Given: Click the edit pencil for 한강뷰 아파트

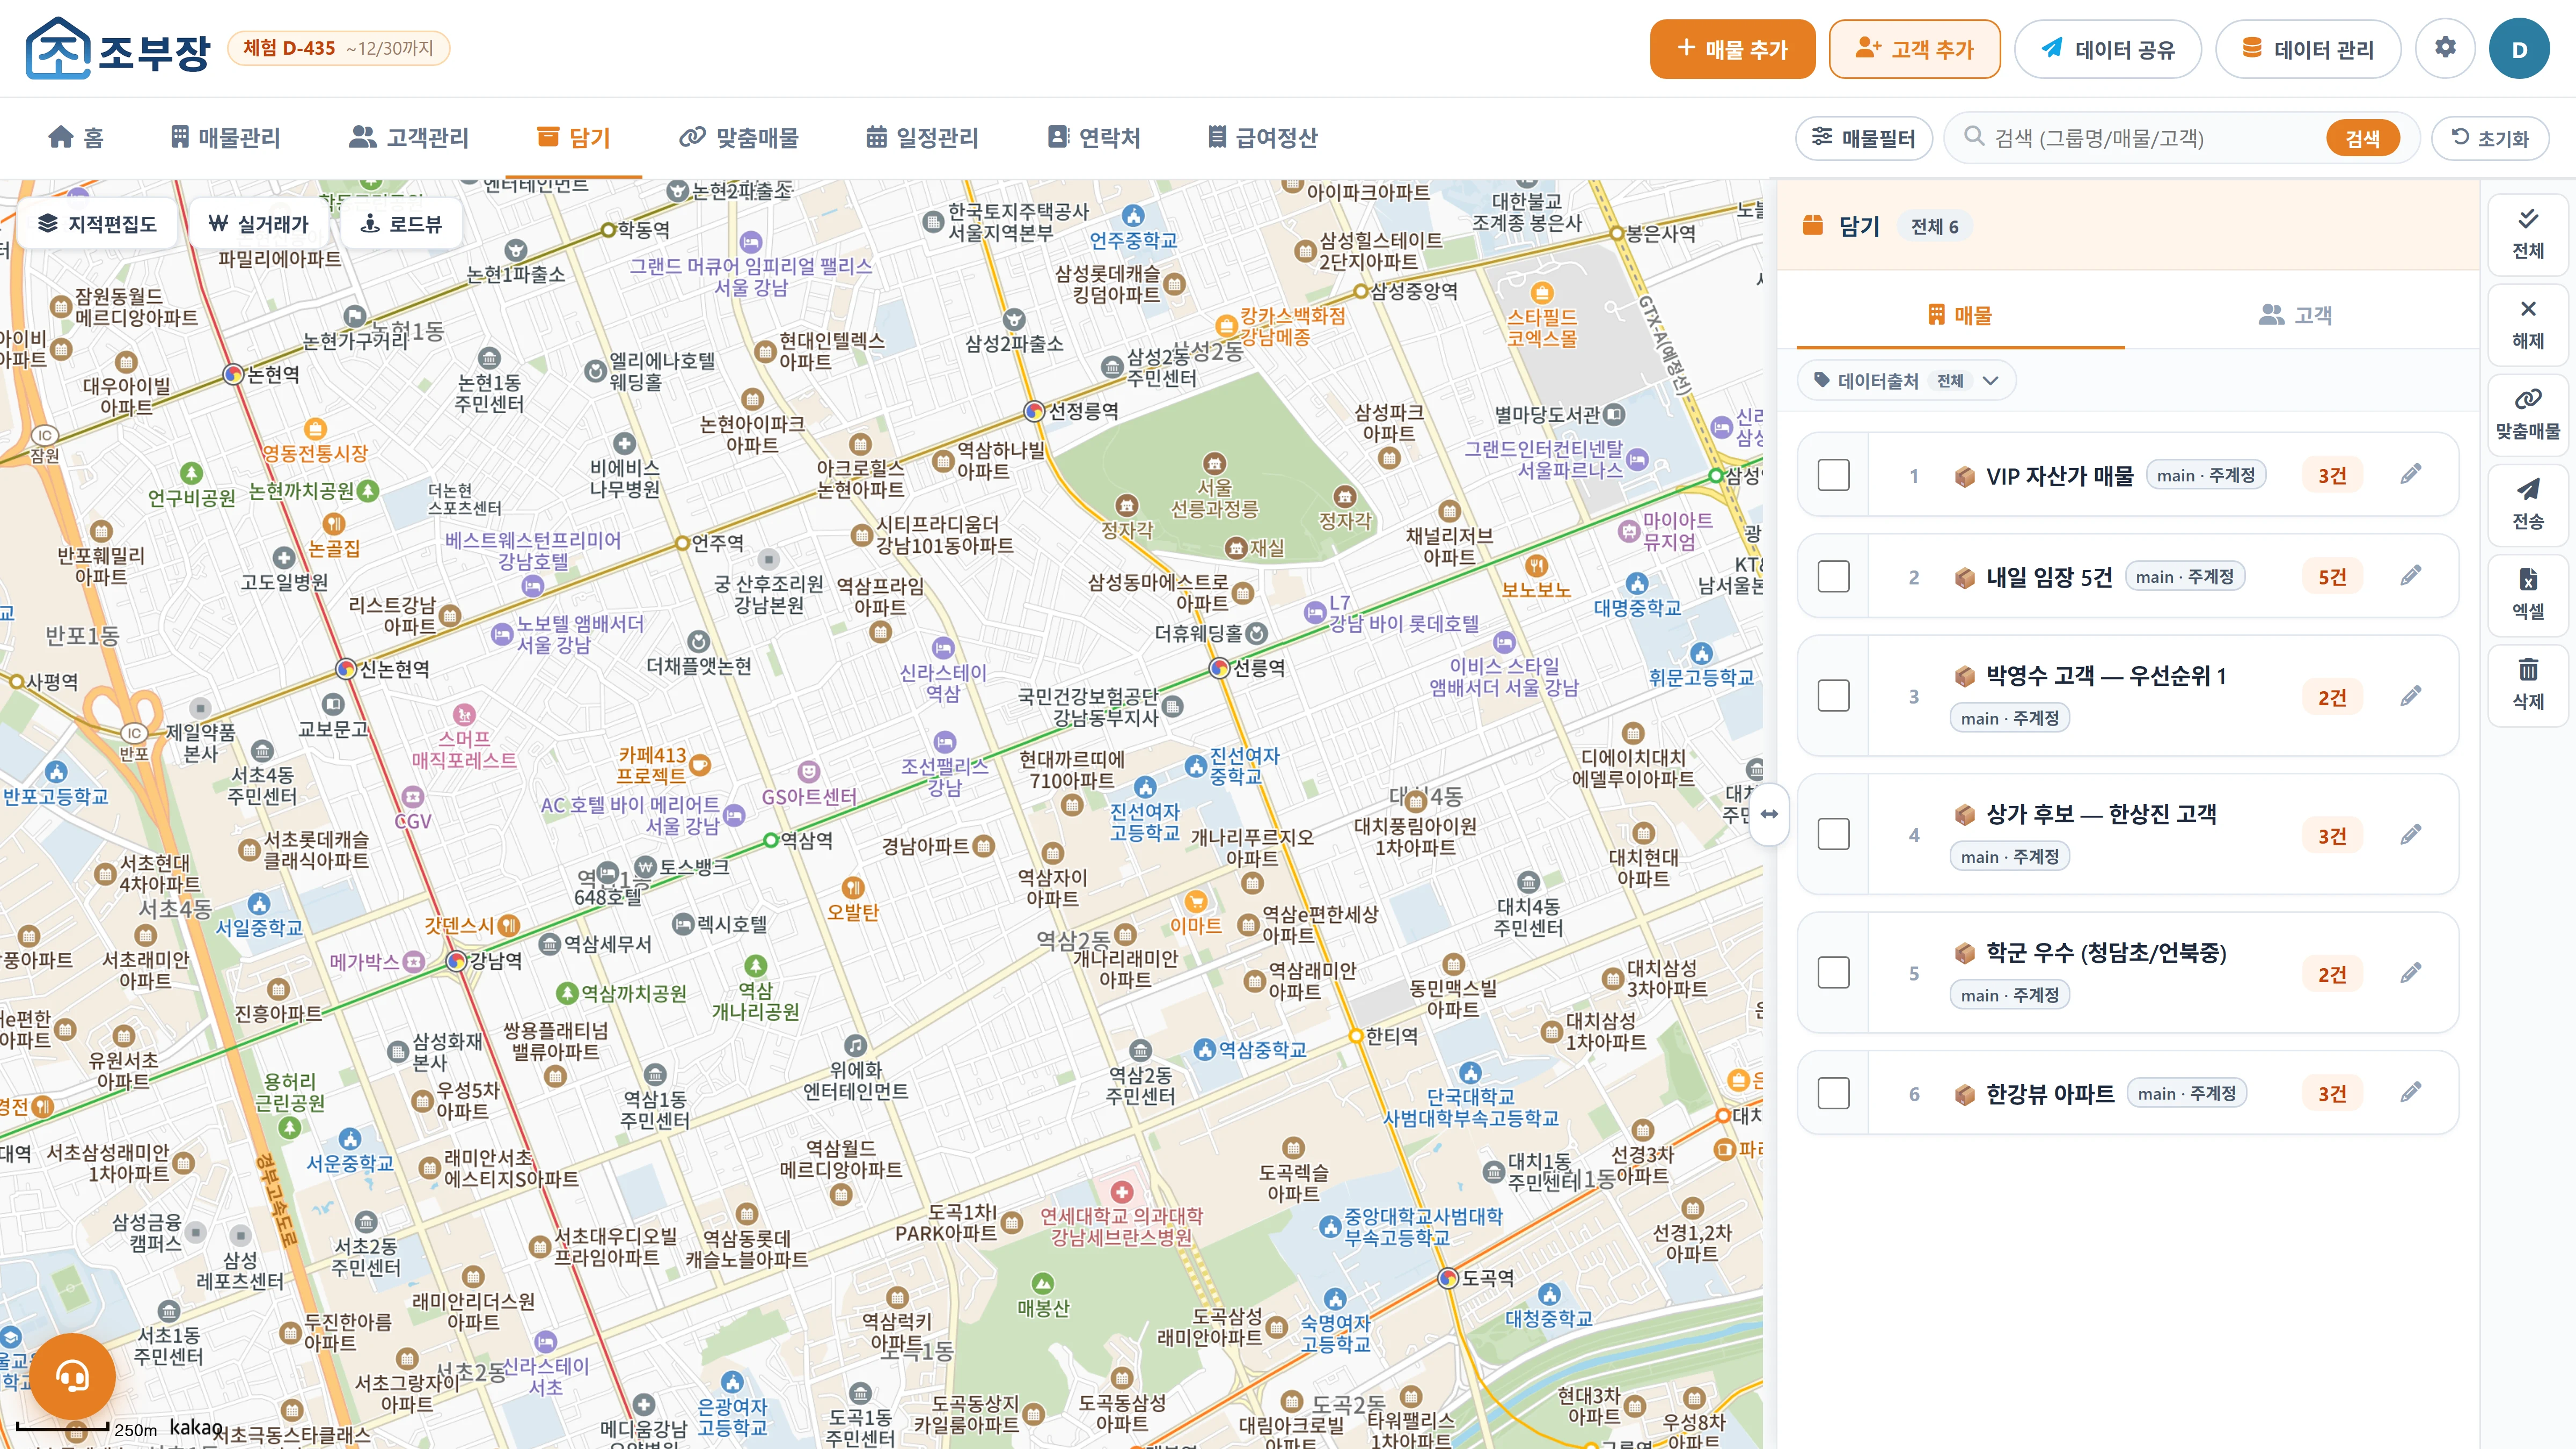Looking at the screenshot, I should (x=2411, y=1092).
